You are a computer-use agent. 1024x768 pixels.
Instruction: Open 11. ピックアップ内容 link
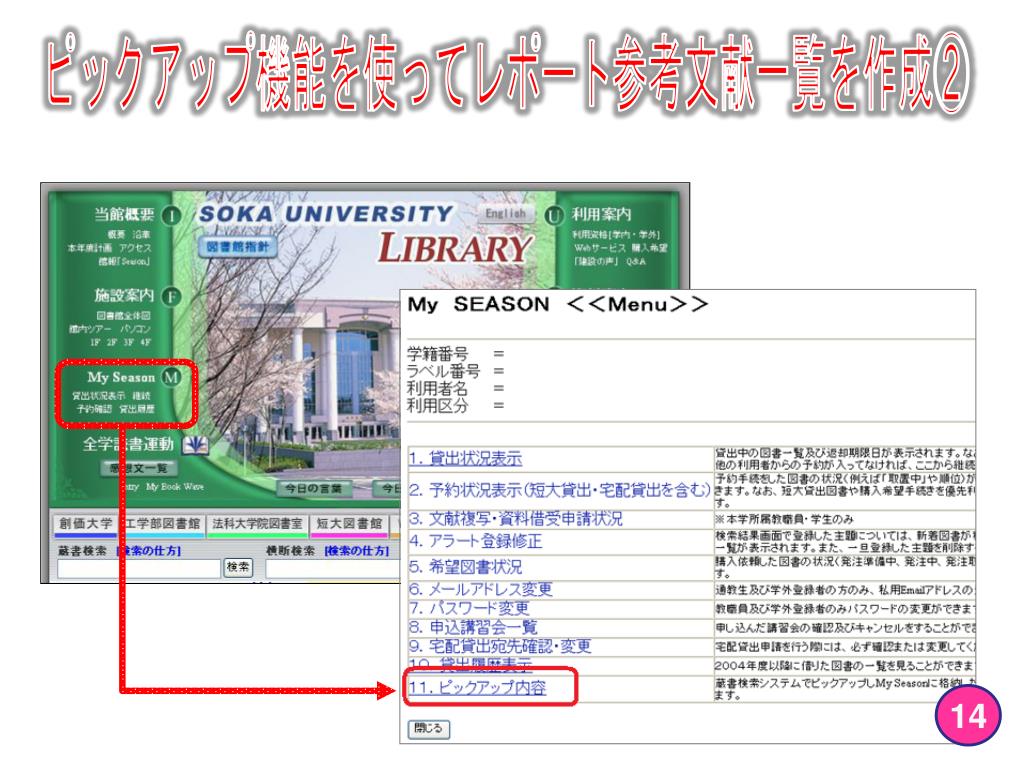[x=477, y=688]
